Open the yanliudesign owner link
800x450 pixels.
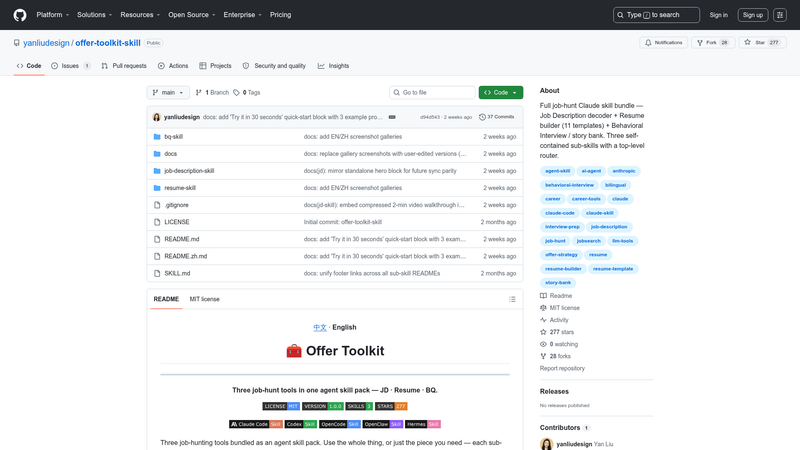pyautogui.click(x=46, y=43)
